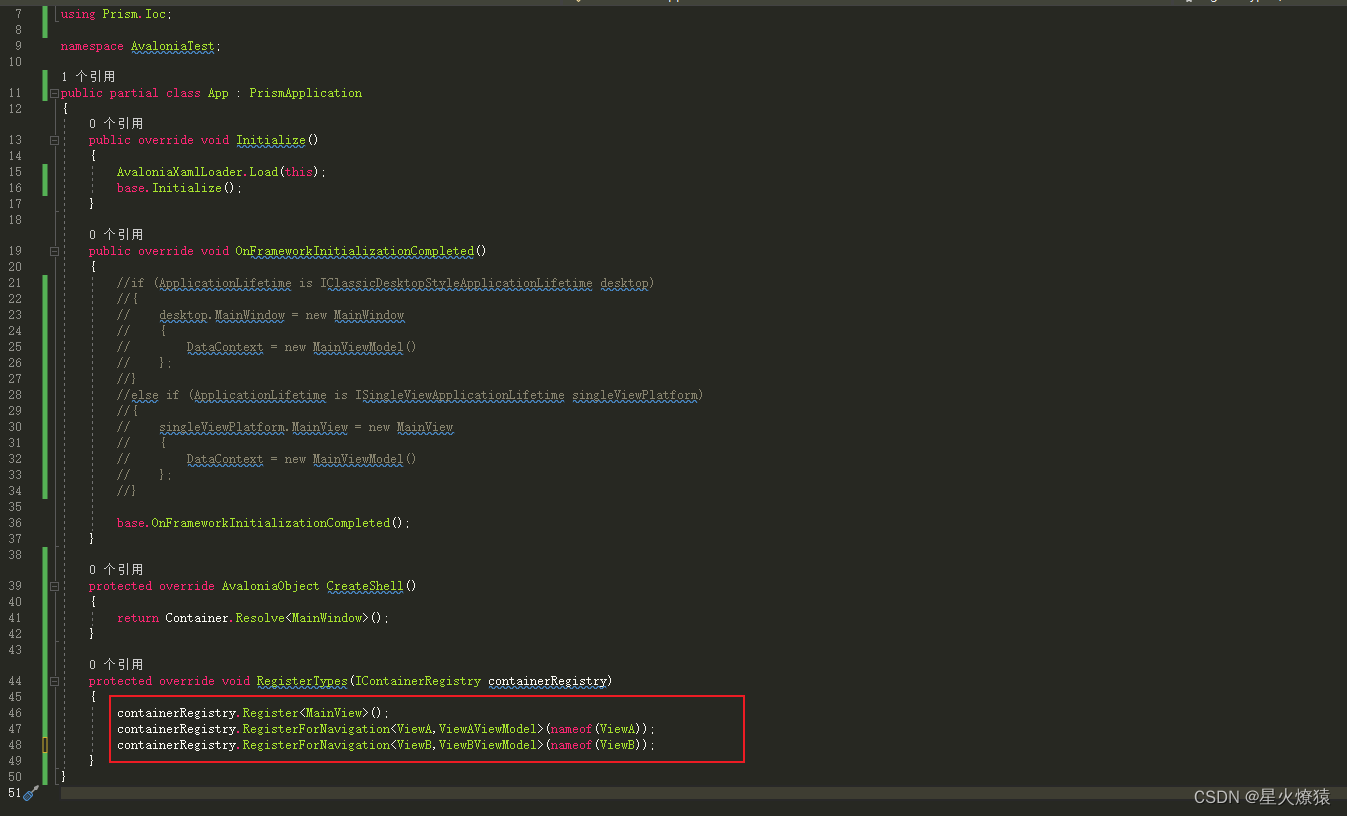This screenshot has width=1347, height=816.
Task: Open the '1 个引用' references link above class App
Action: (88, 77)
